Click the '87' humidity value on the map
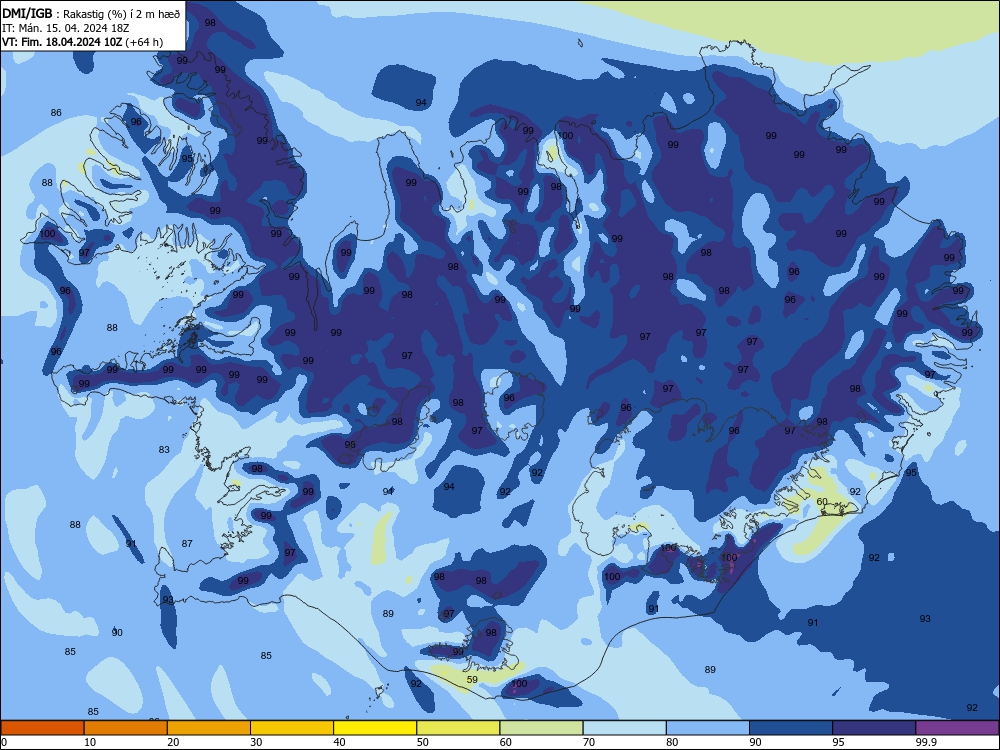Viewport: 1000px width, 750px height. pyautogui.click(x=187, y=544)
